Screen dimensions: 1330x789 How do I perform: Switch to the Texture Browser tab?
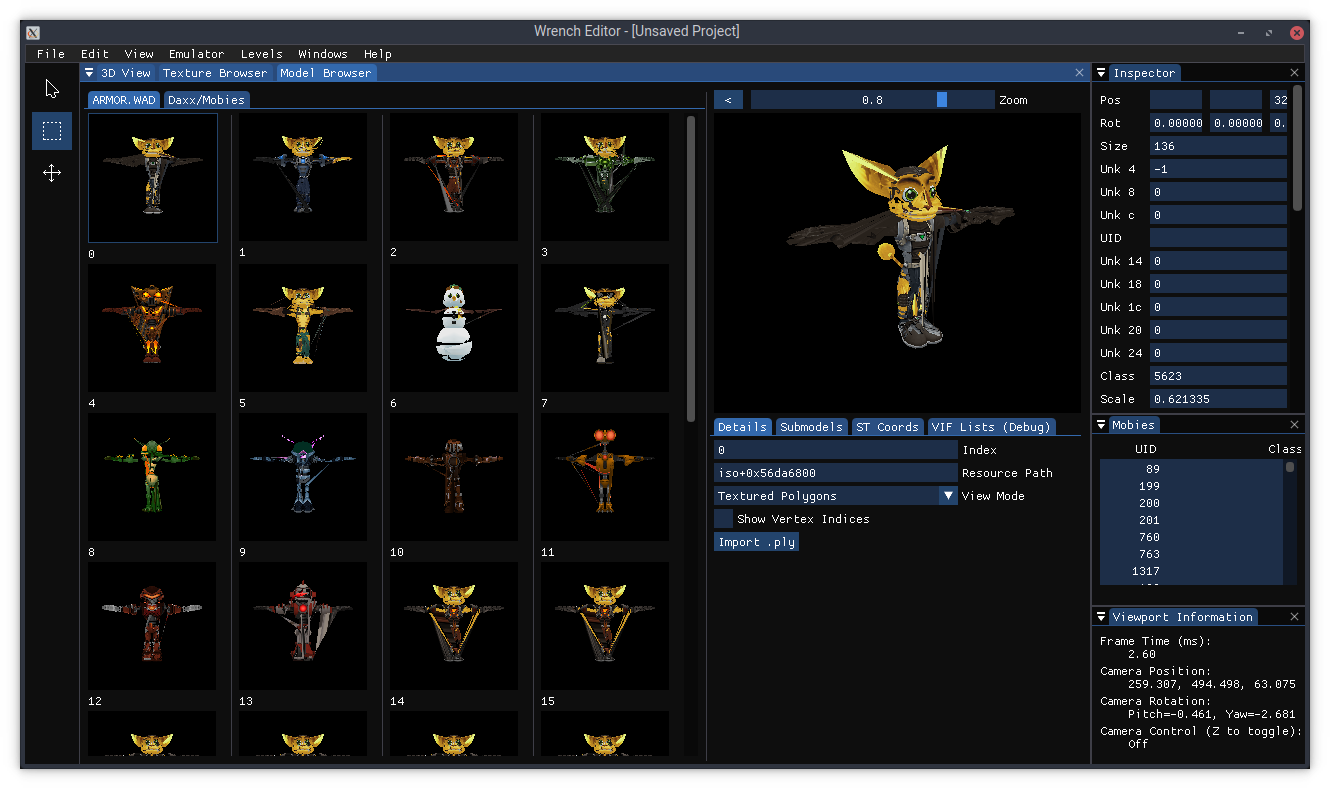215,73
